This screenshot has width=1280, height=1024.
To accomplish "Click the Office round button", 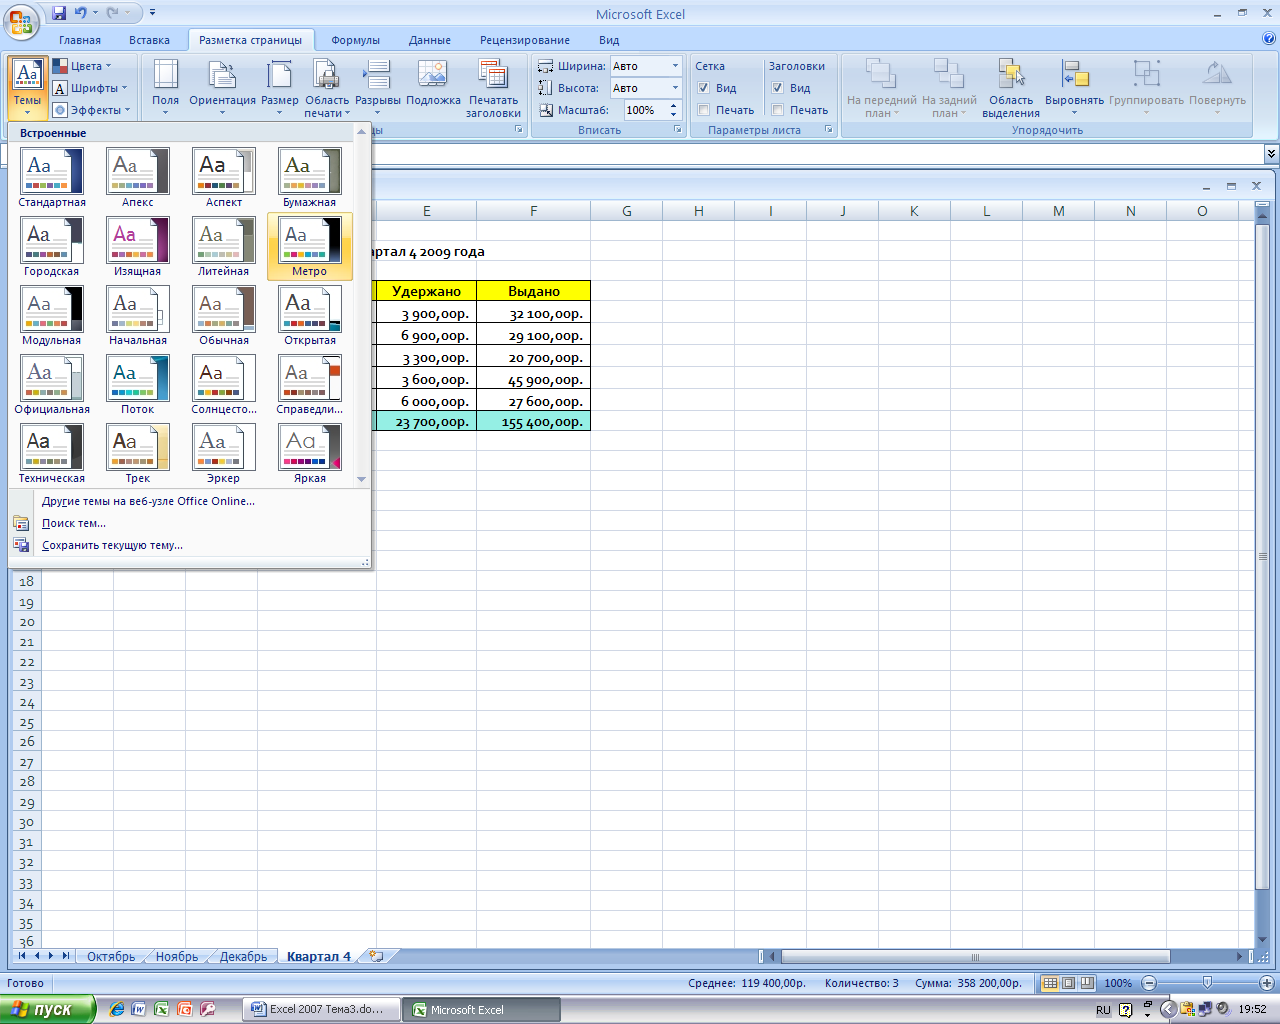I will point(21,20).
